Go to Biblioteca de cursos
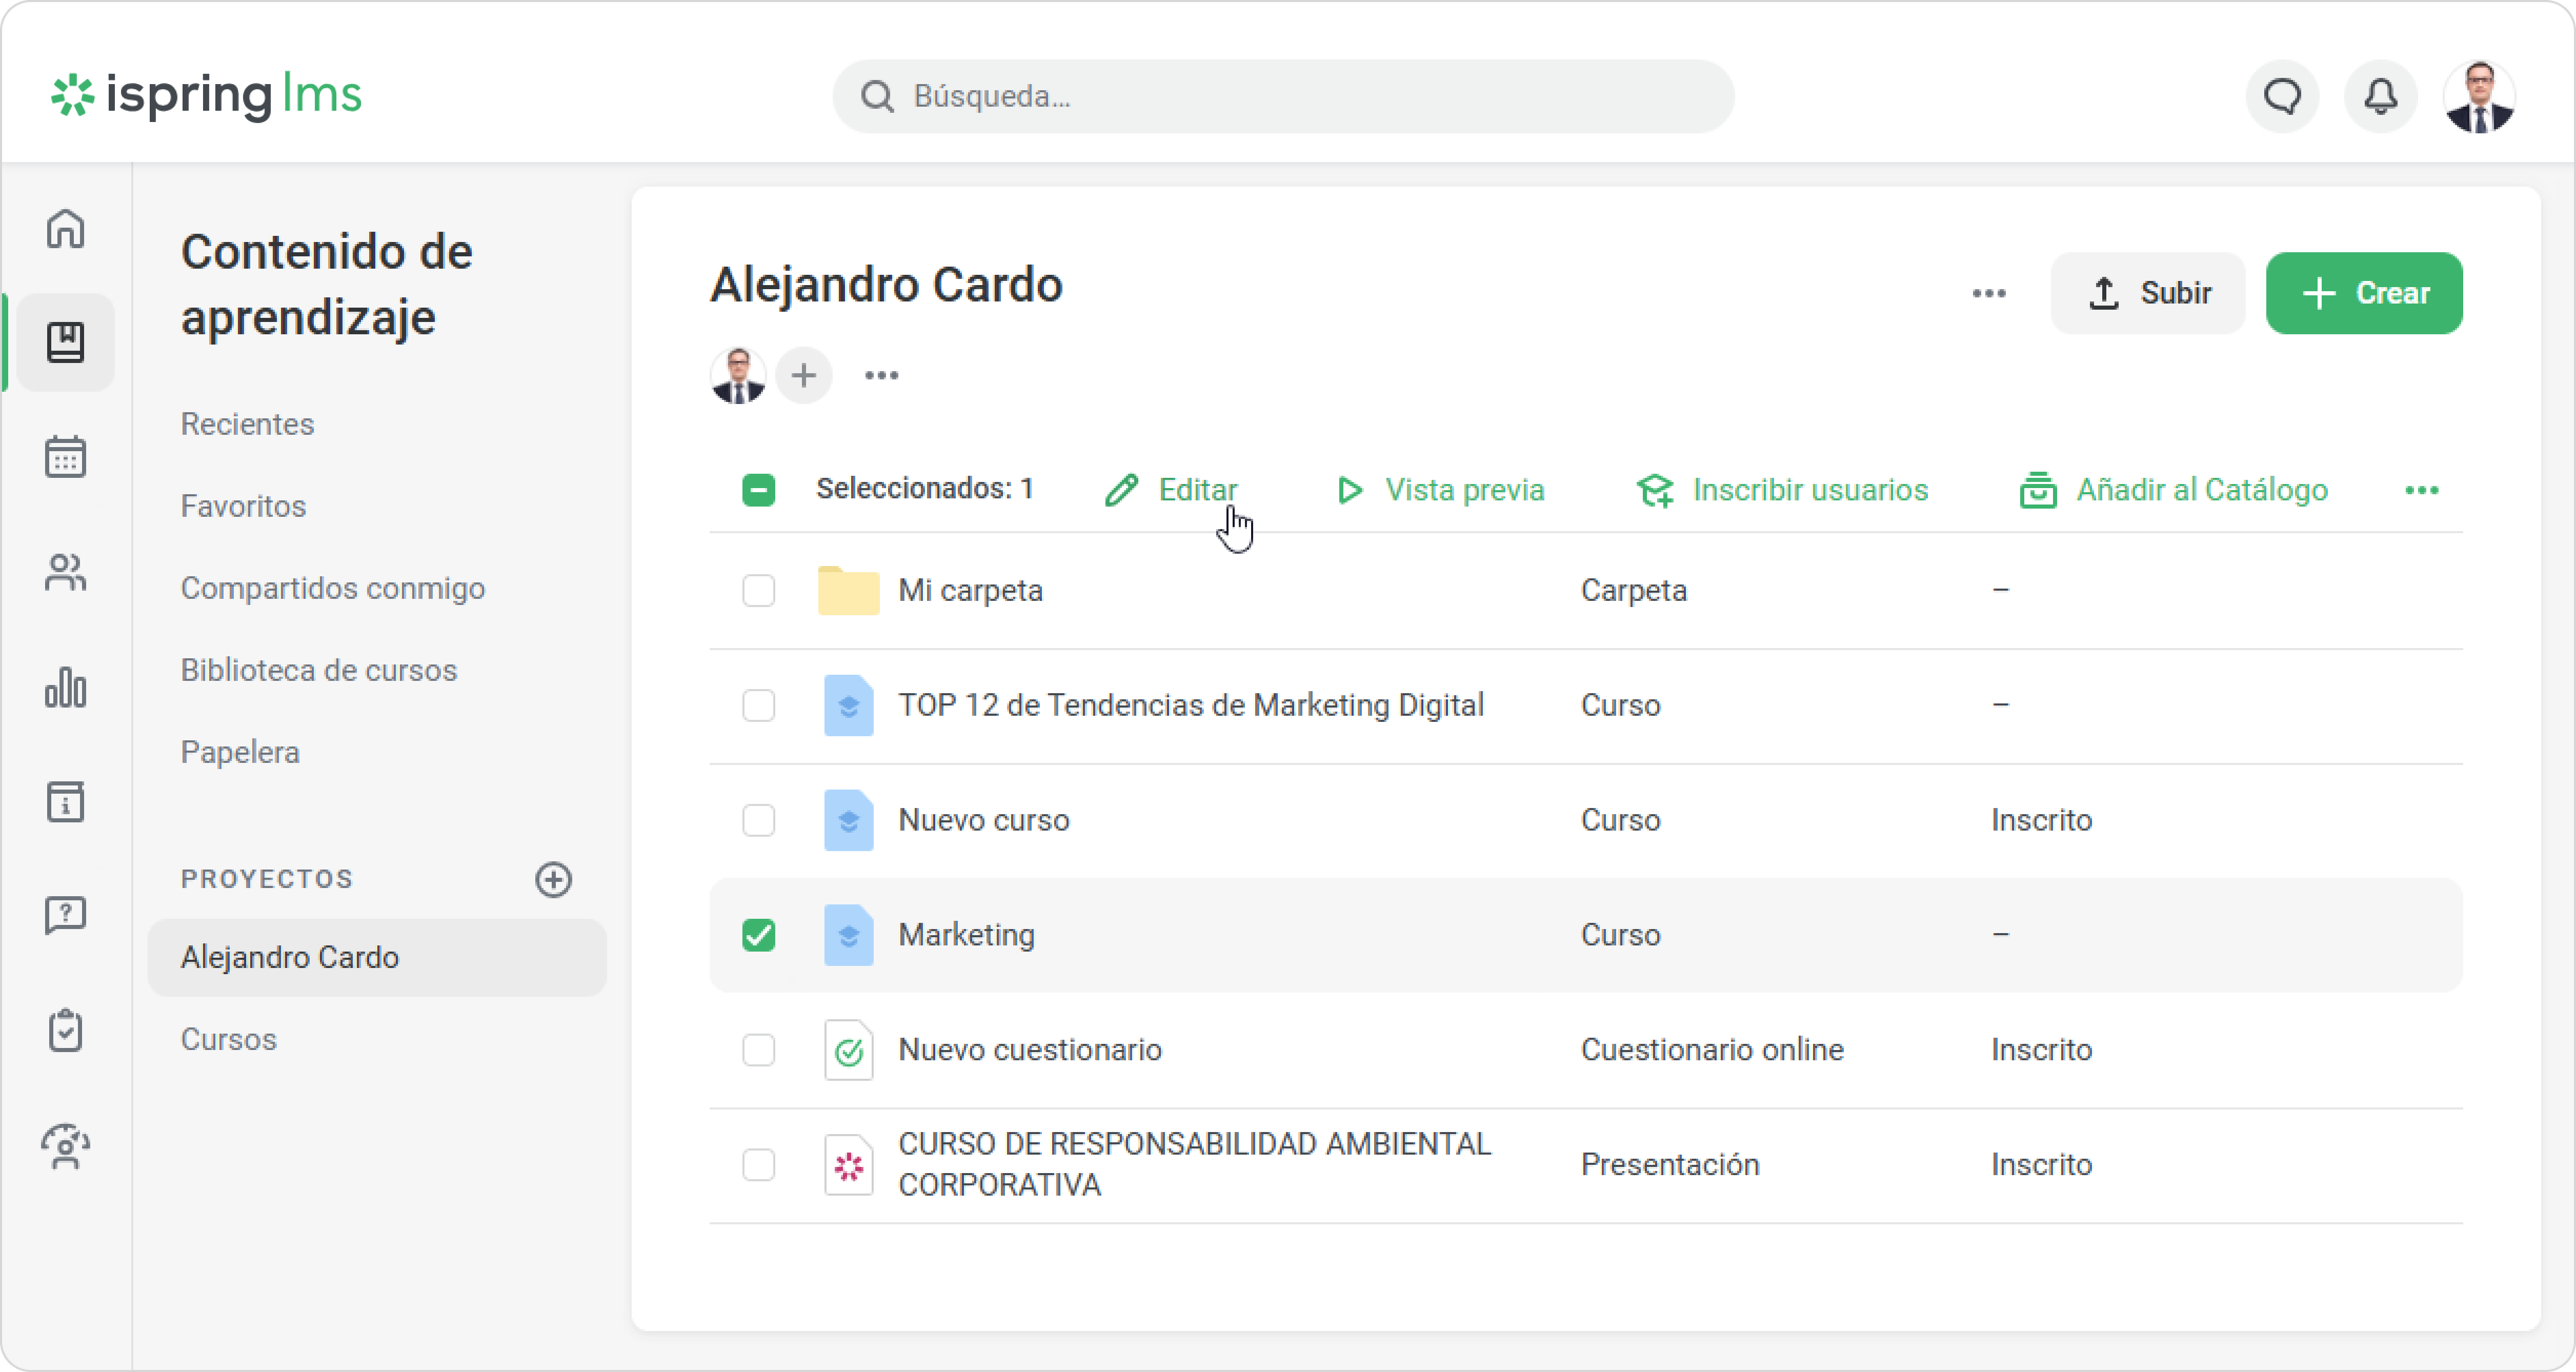The image size is (2576, 1372). (318, 670)
